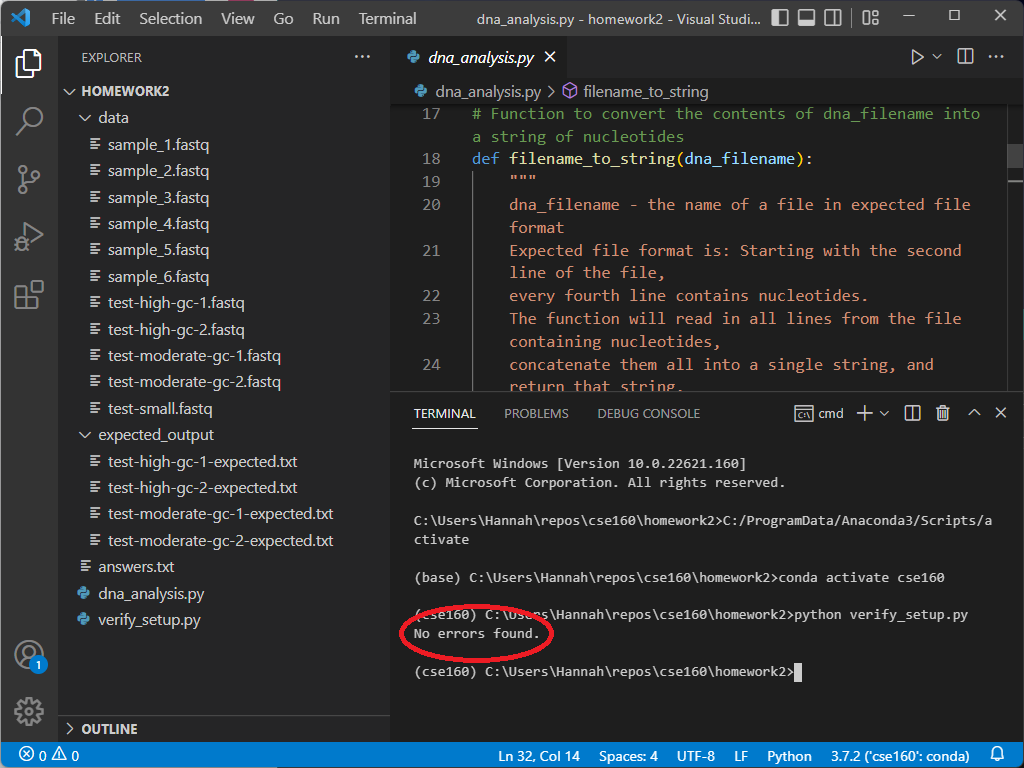The height and width of the screenshot is (768, 1024).
Task: Switch to the PROBLEMS tab
Action: (x=536, y=413)
